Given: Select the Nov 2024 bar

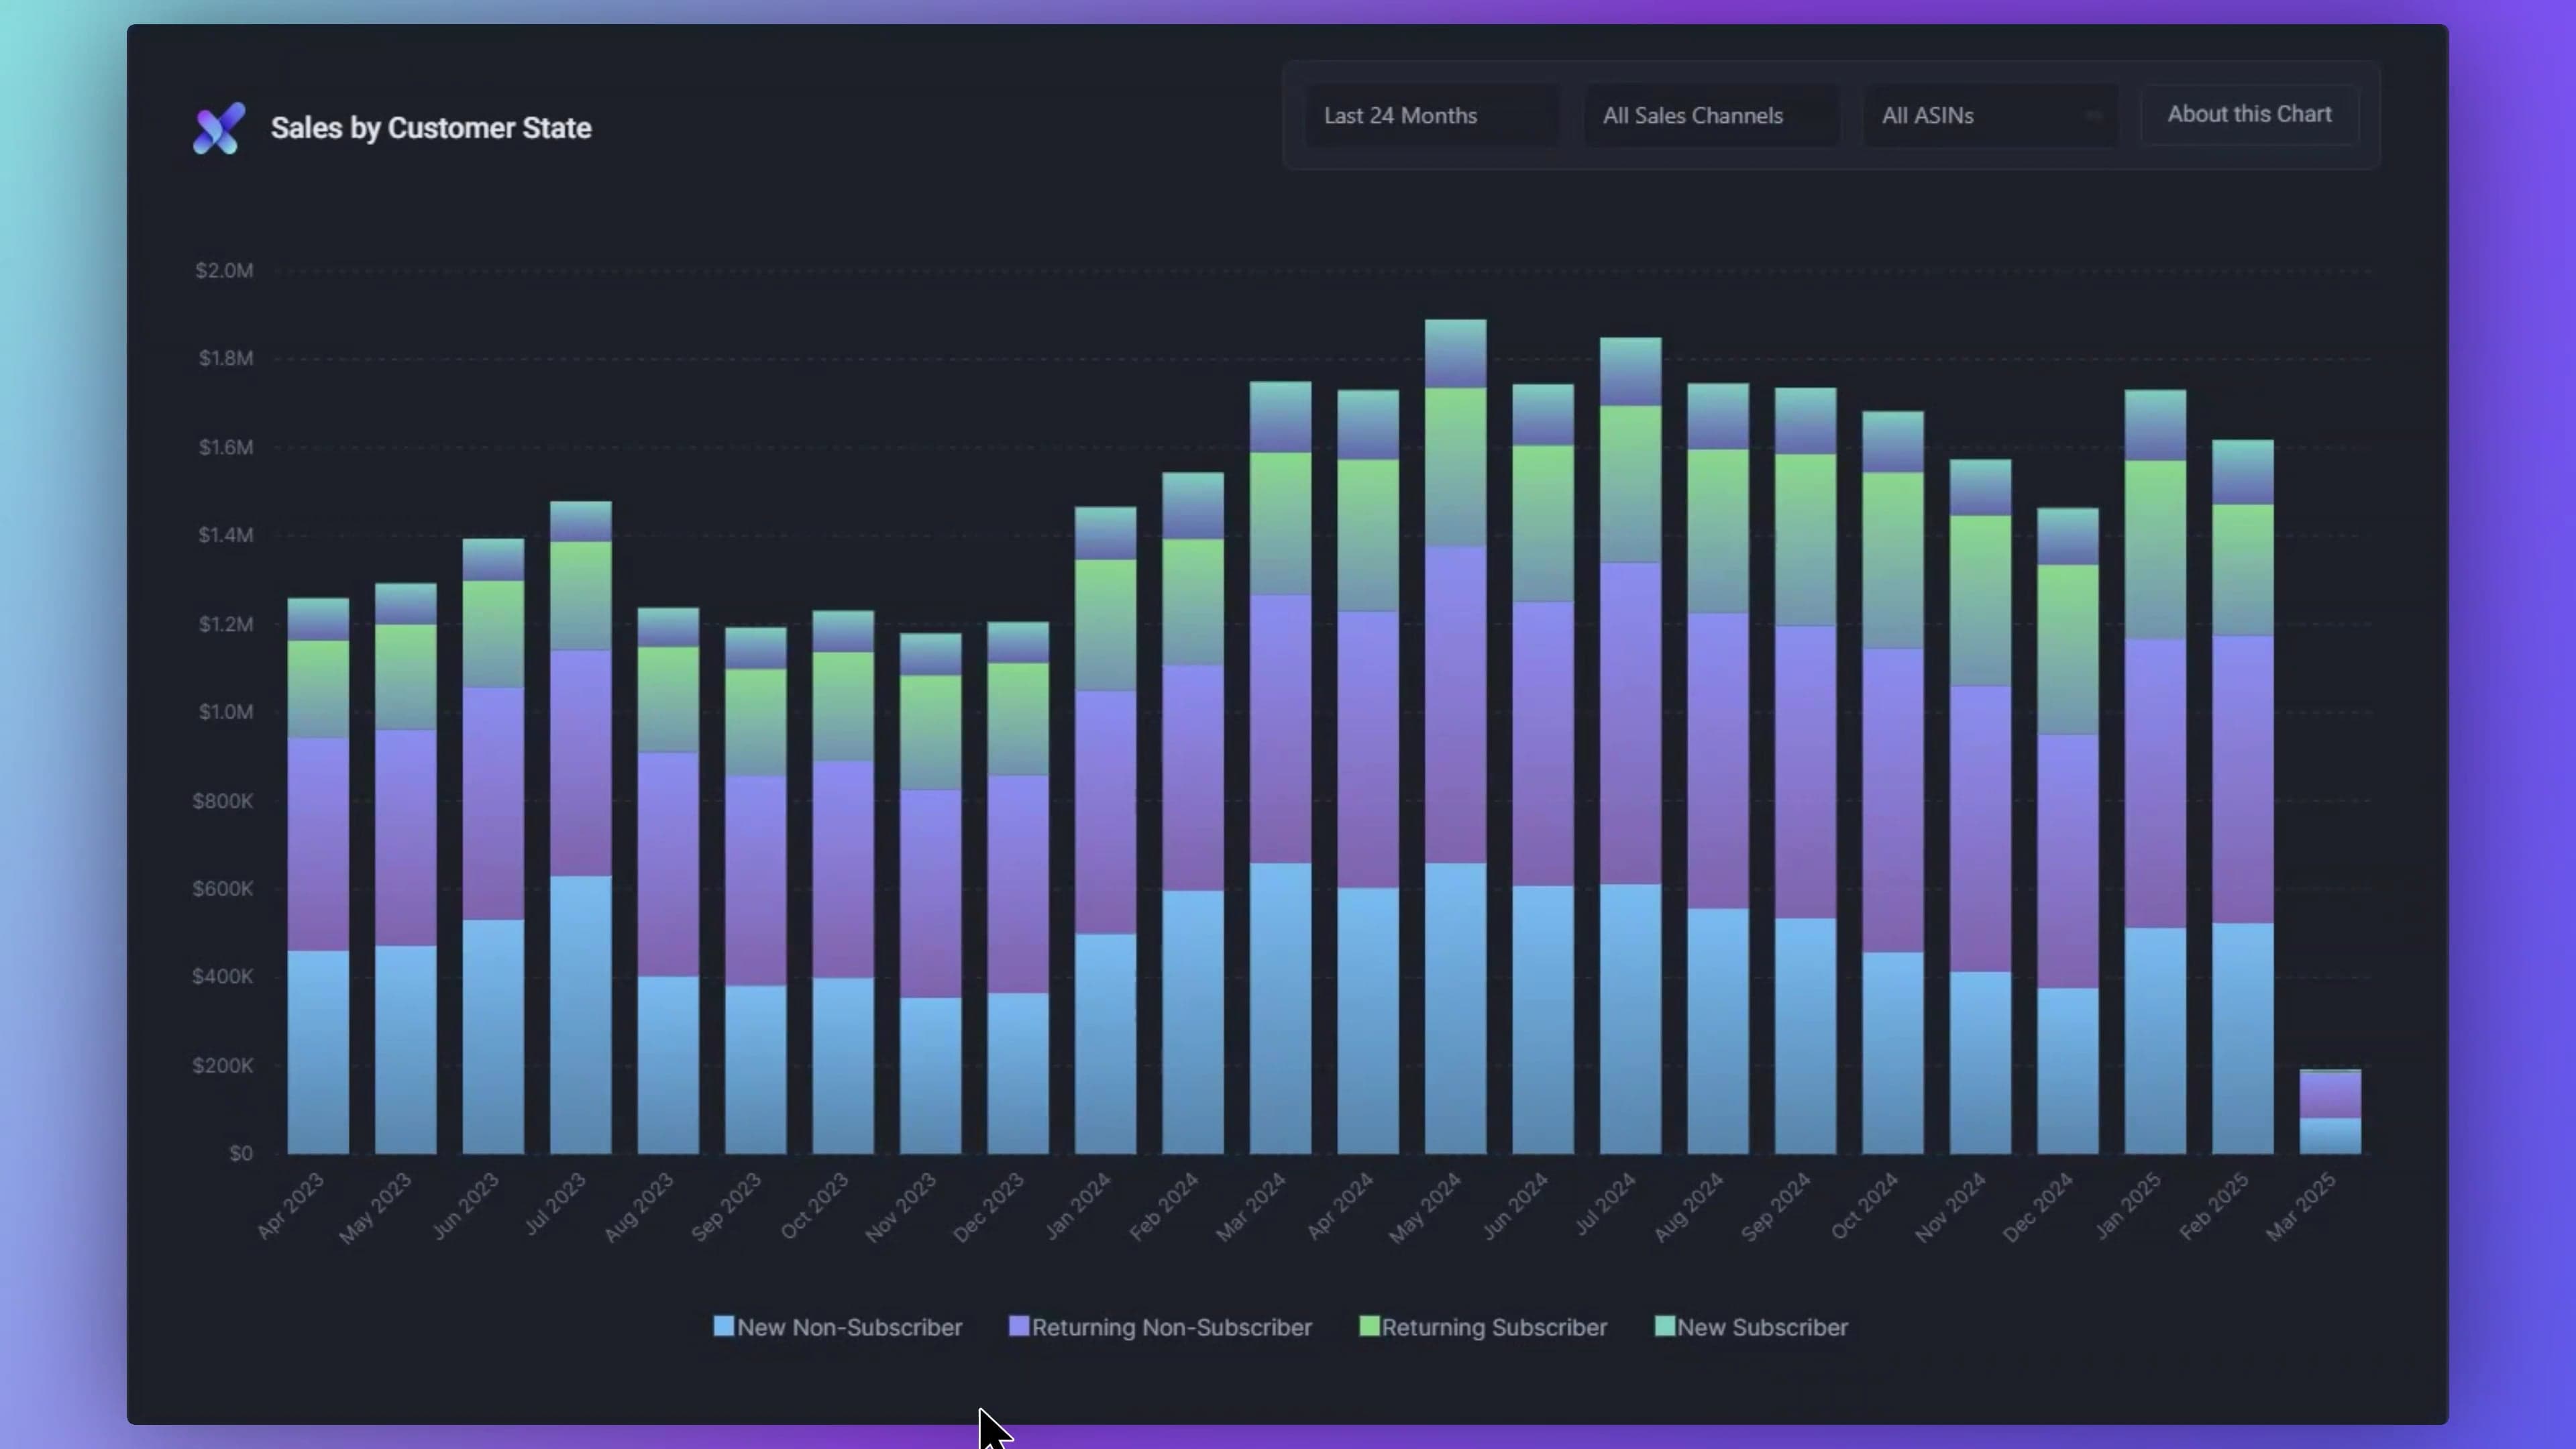Looking at the screenshot, I should click(1980, 807).
